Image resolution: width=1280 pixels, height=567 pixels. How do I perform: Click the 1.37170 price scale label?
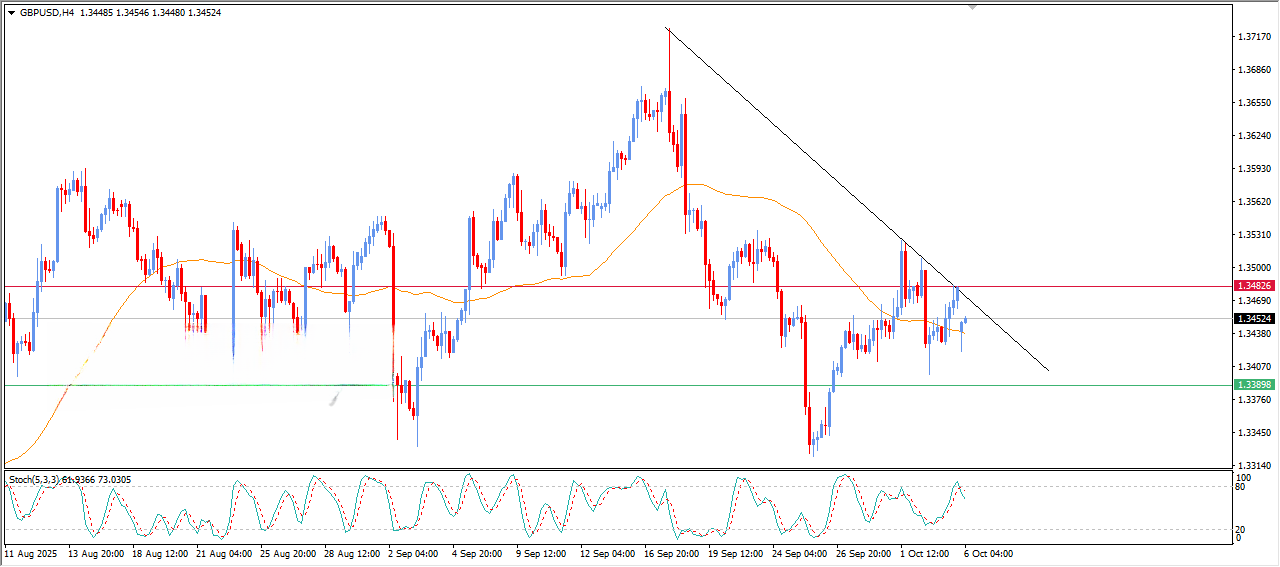(x=1253, y=37)
